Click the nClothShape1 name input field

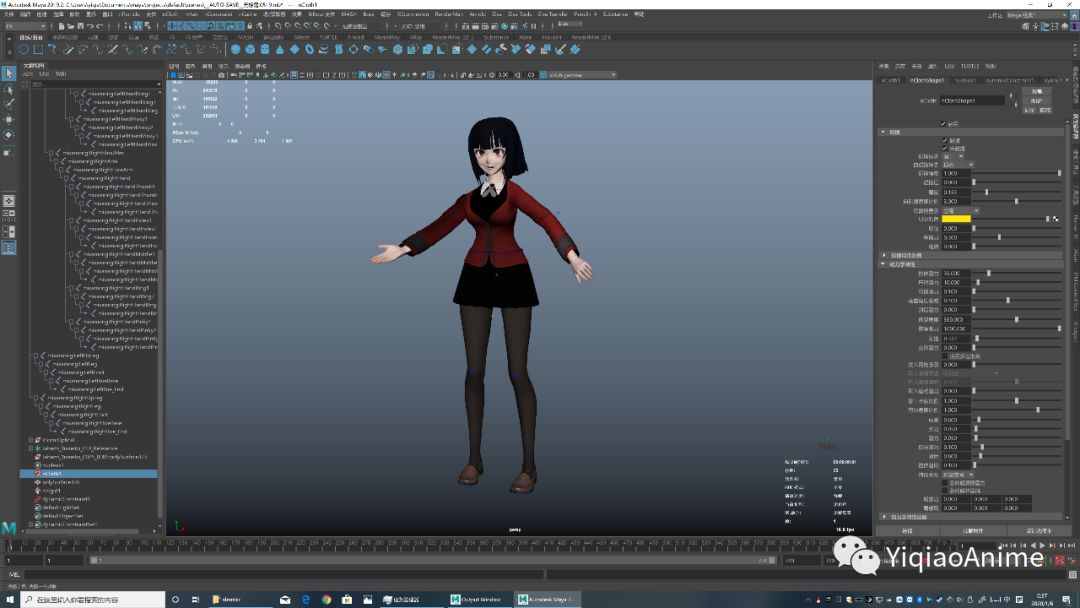tap(973, 101)
